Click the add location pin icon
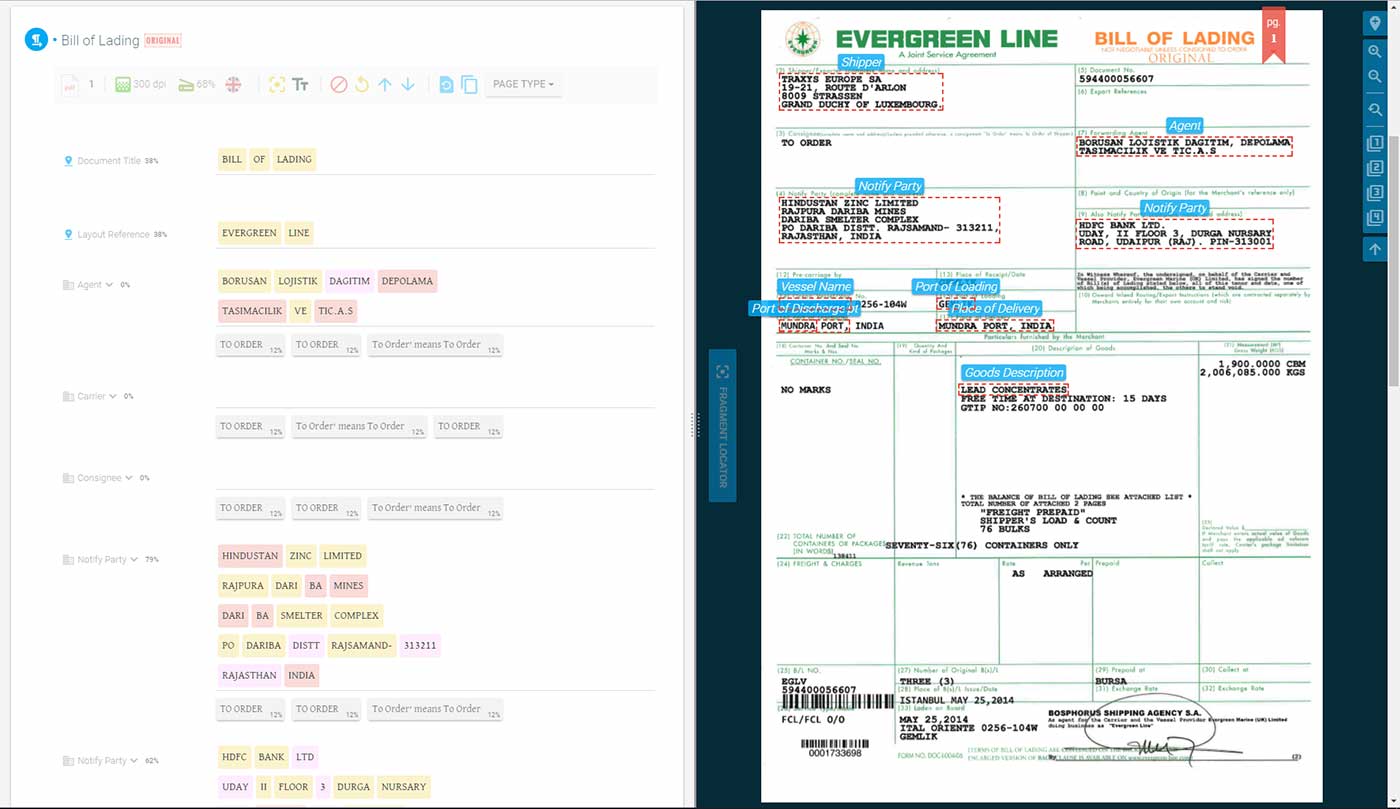The height and width of the screenshot is (809, 1400). click(1375, 22)
